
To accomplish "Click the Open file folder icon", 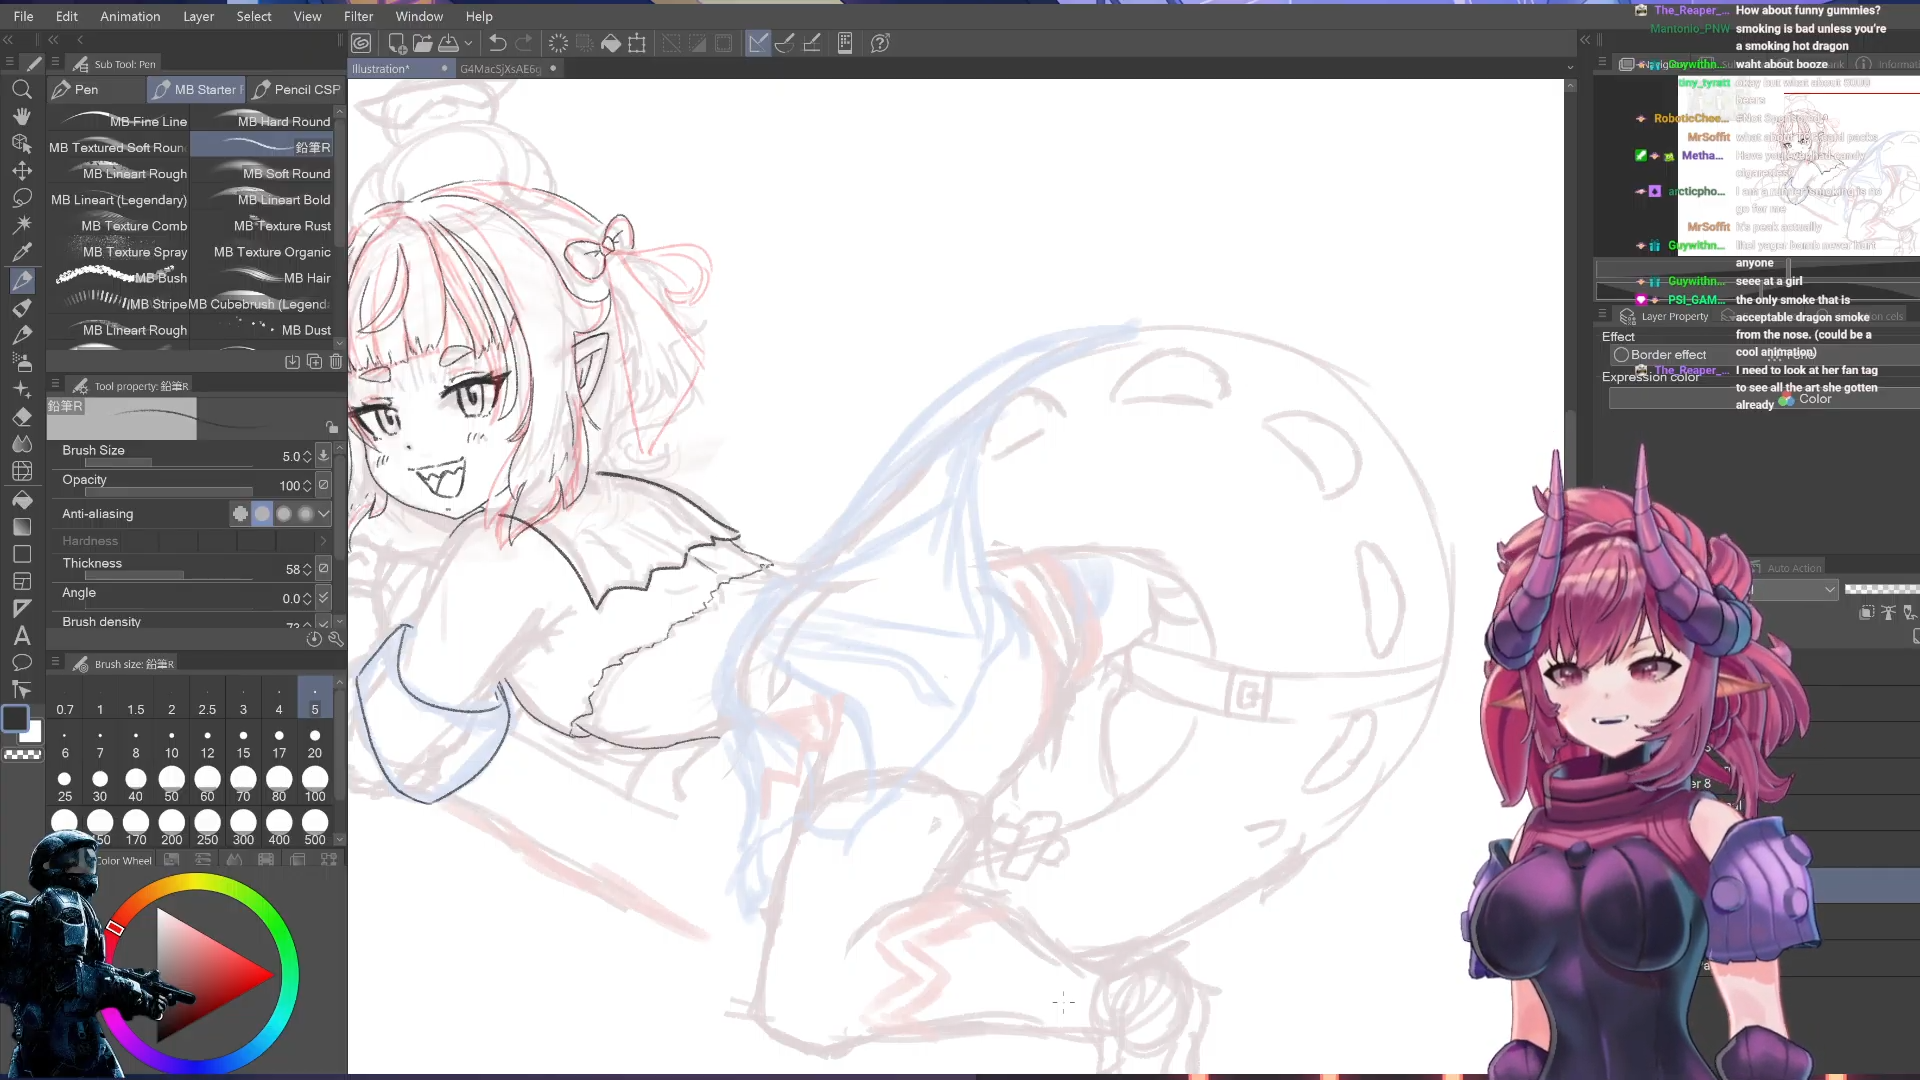I will point(423,43).
